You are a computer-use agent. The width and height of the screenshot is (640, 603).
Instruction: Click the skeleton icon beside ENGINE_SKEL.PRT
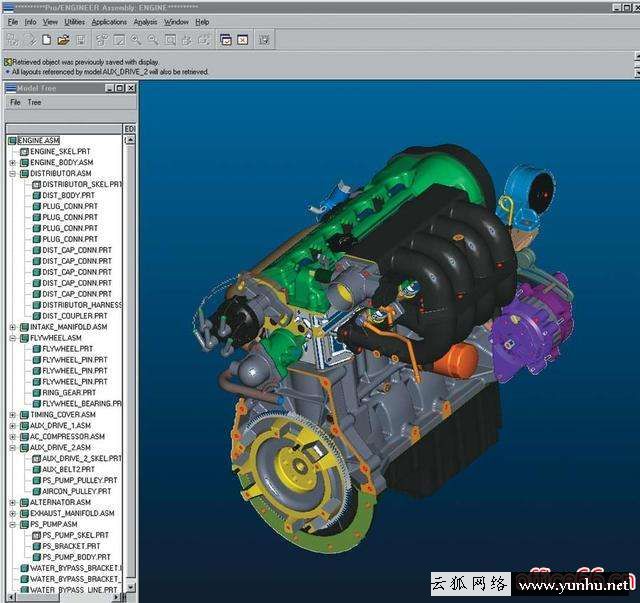click(24, 151)
